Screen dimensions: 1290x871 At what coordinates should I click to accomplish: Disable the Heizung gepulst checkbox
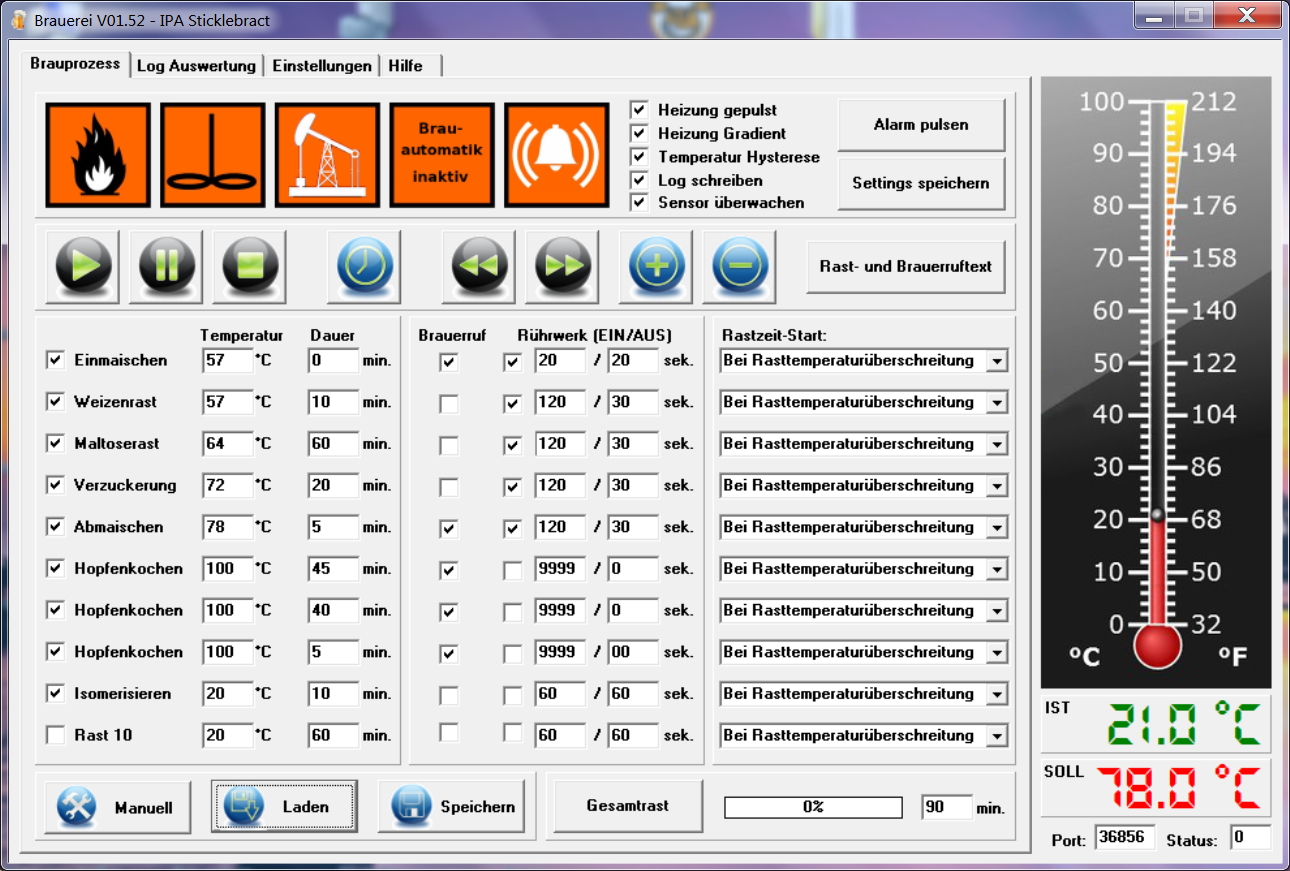[640, 110]
